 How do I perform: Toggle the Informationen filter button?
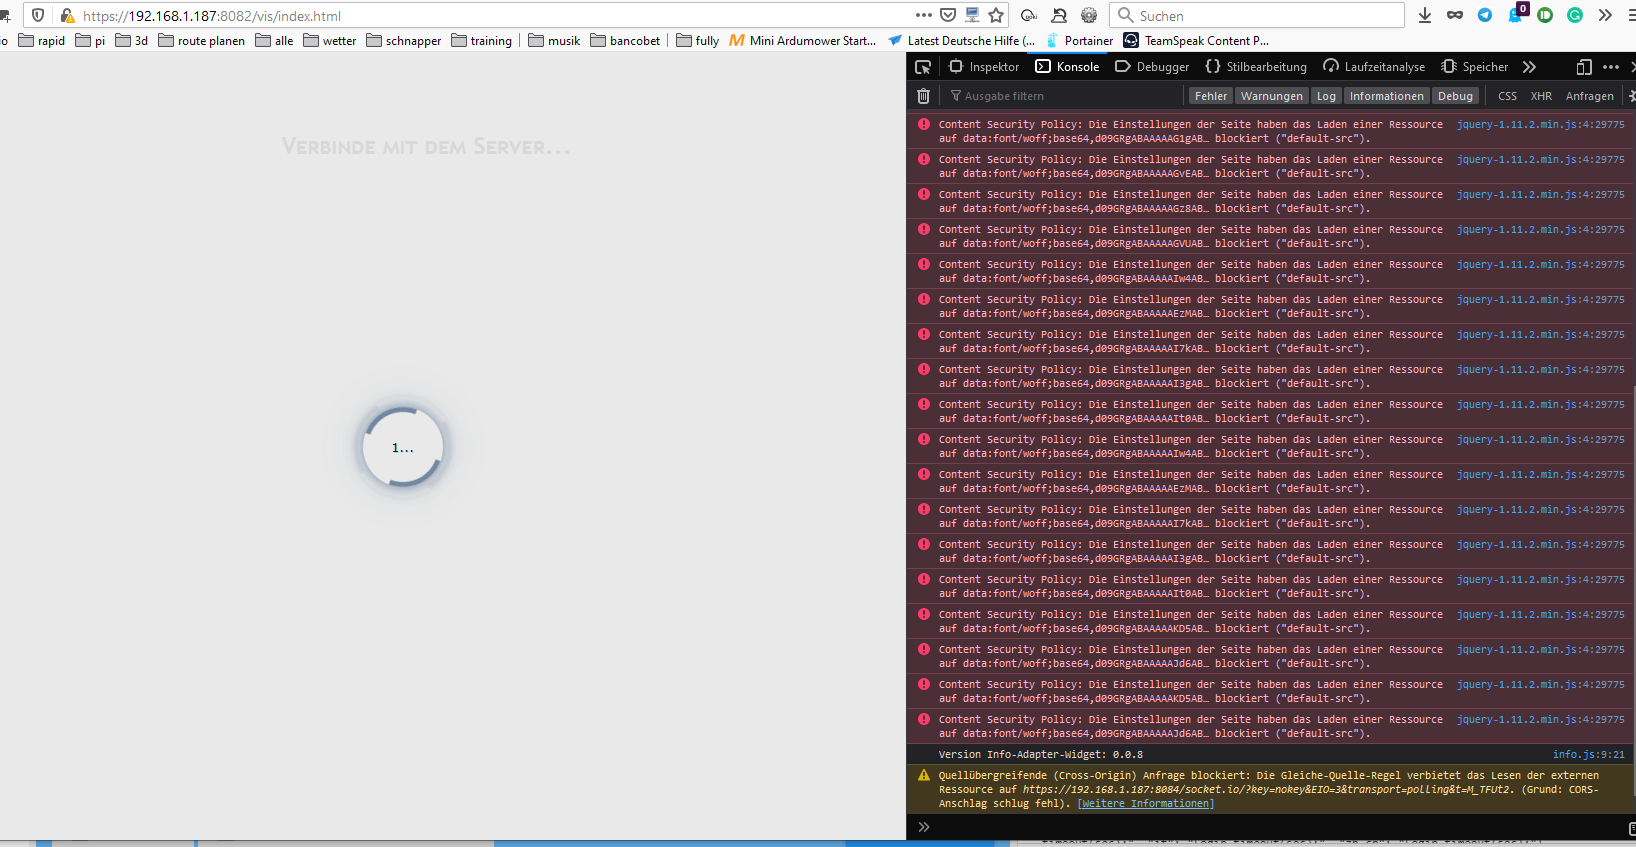click(x=1386, y=96)
